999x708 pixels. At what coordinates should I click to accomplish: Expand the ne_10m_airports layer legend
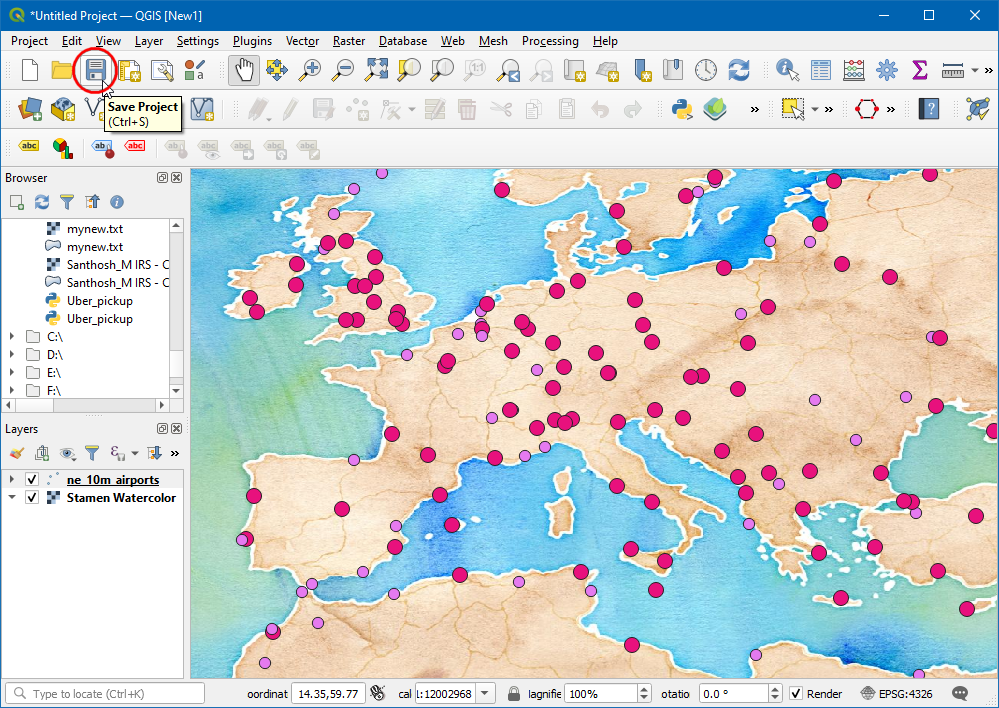(x=12, y=480)
